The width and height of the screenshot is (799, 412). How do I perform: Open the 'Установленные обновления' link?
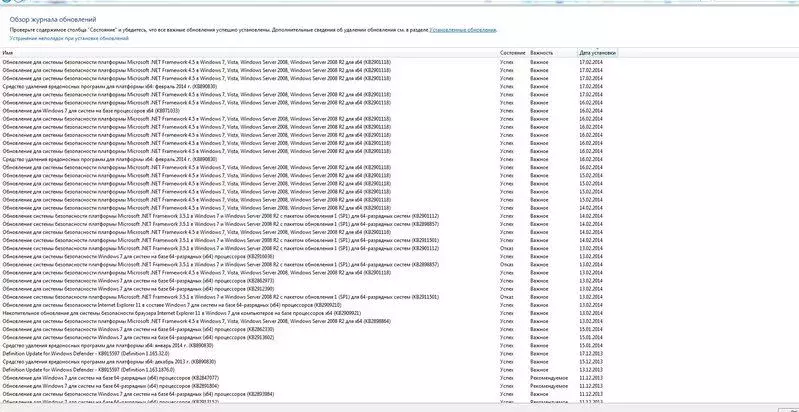pyautogui.click(x=463, y=30)
